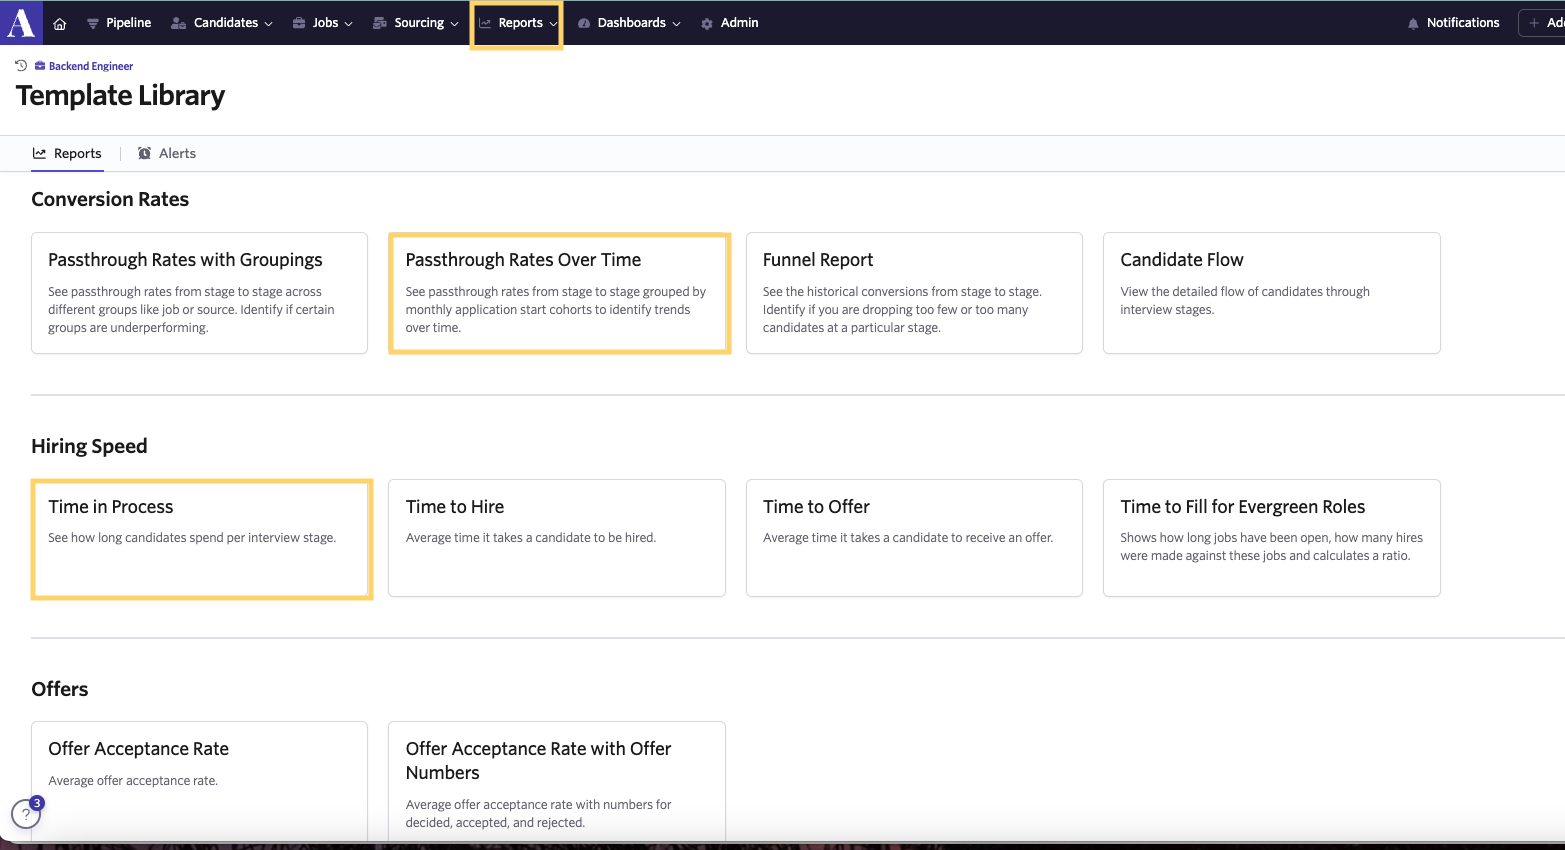Click the briefcase icon beside Backend Engineer
Image resolution: width=1565 pixels, height=850 pixels.
(40, 66)
